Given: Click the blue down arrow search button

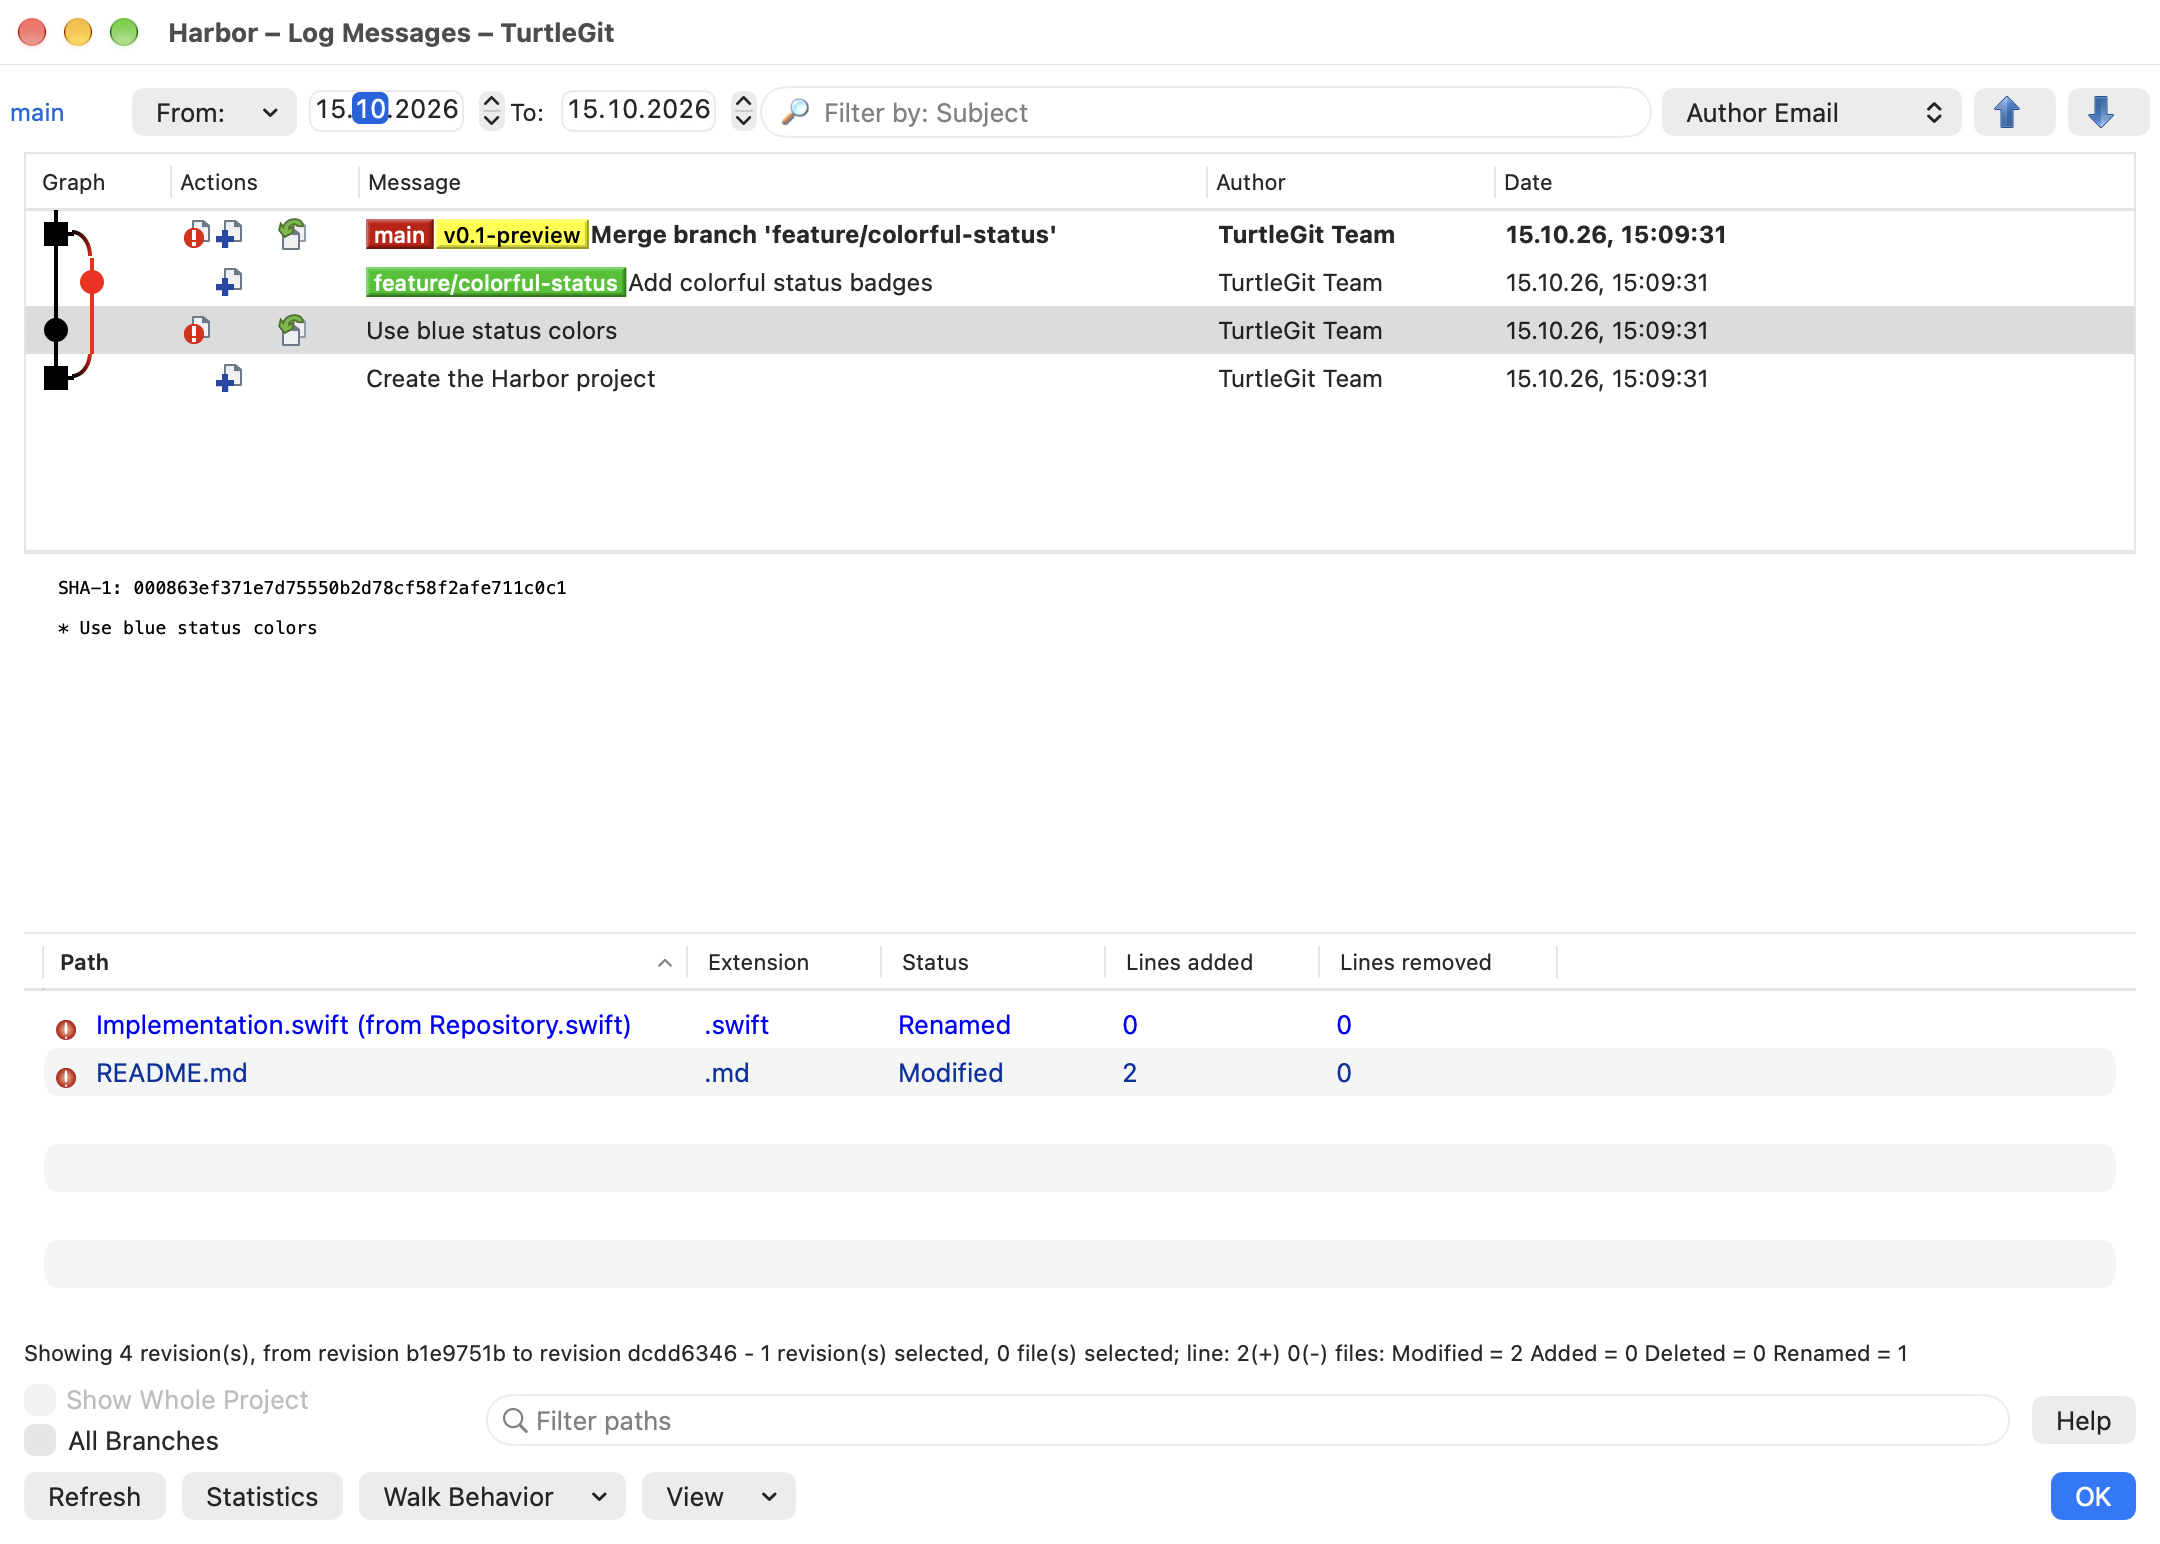Looking at the screenshot, I should pos(2107,112).
